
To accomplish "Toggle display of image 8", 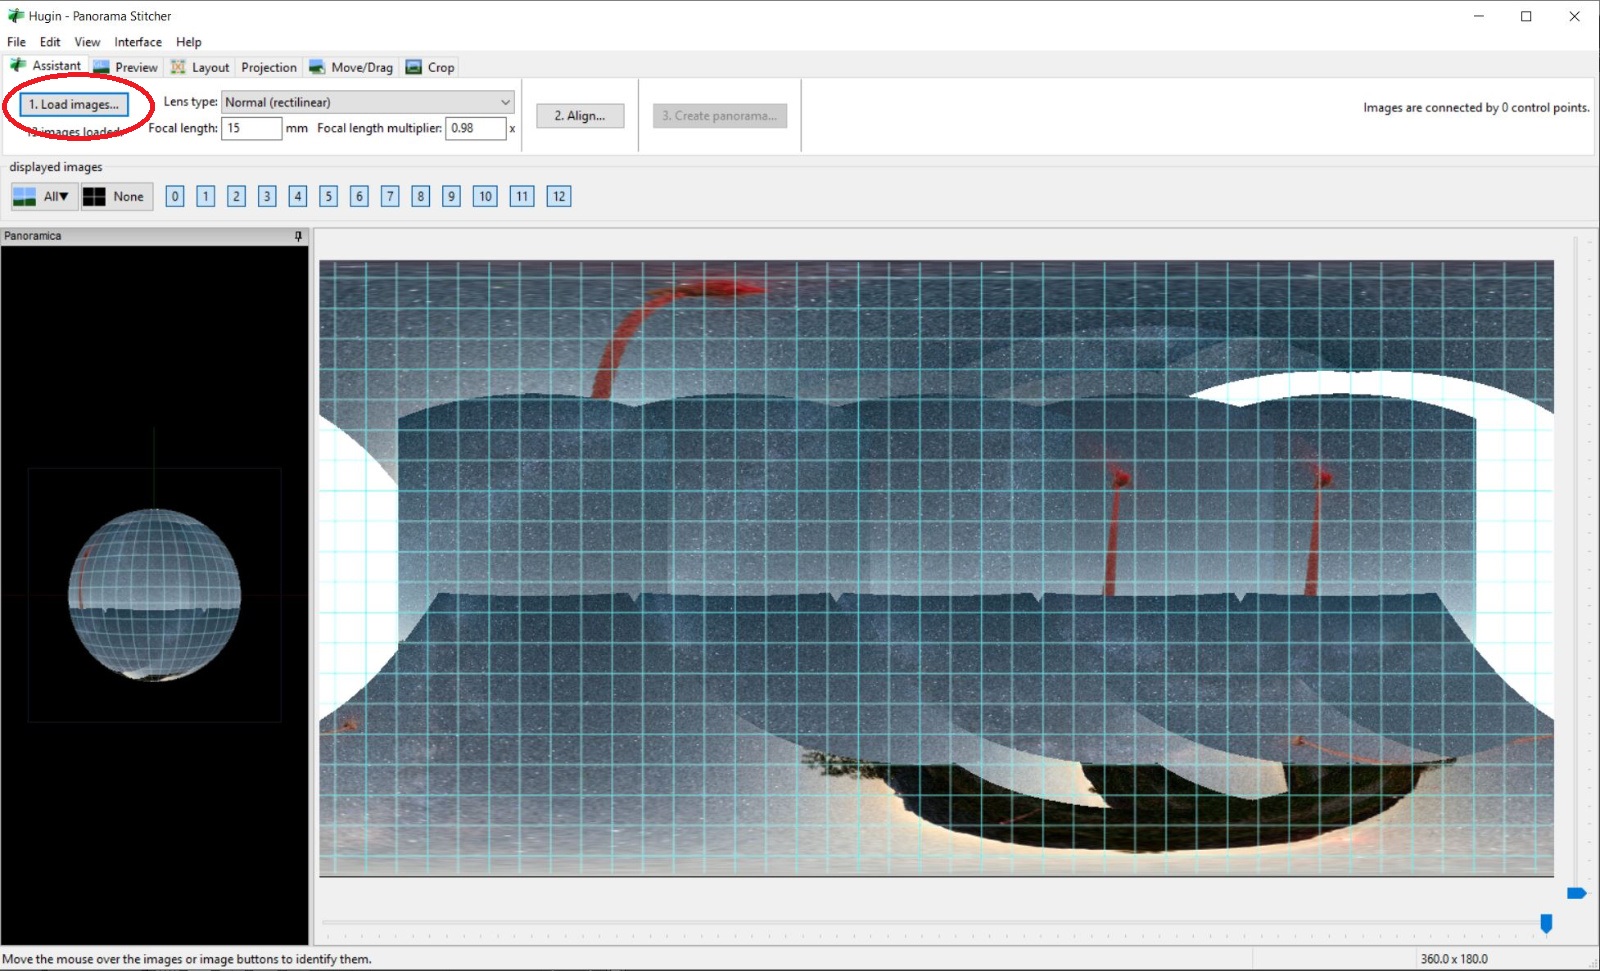I will coord(421,196).
